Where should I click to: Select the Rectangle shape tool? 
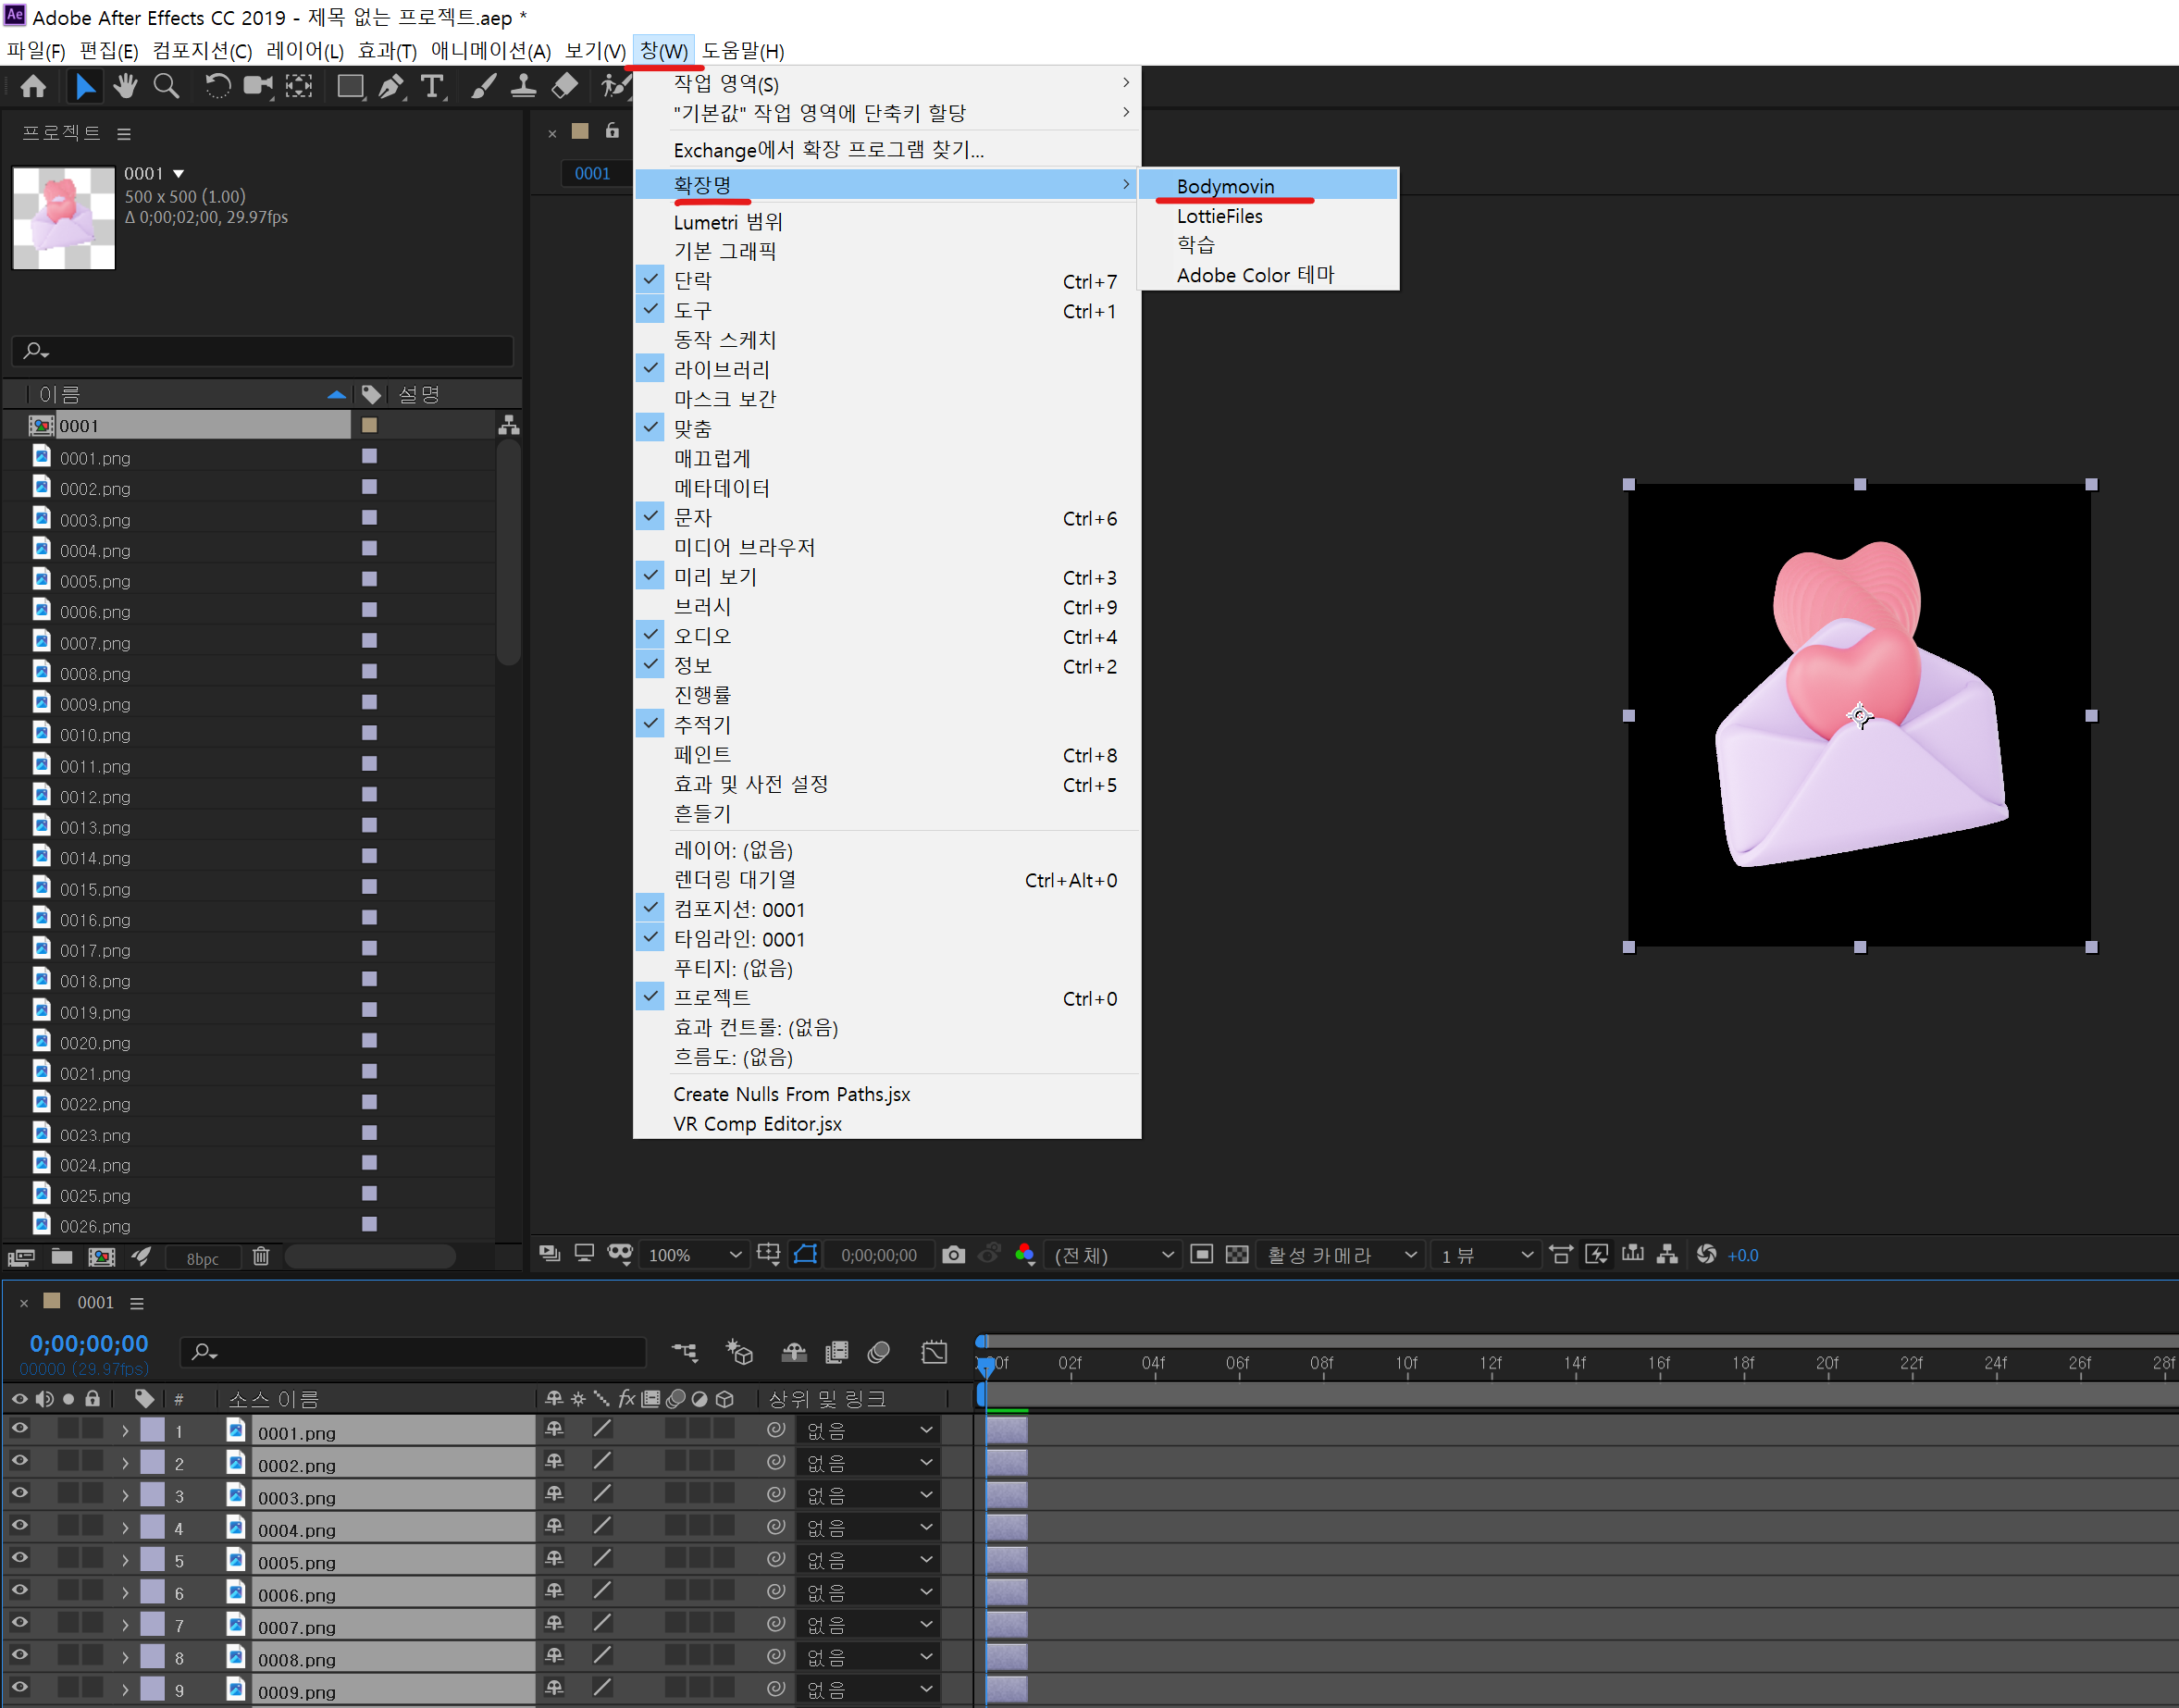pyautogui.click(x=350, y=87)
